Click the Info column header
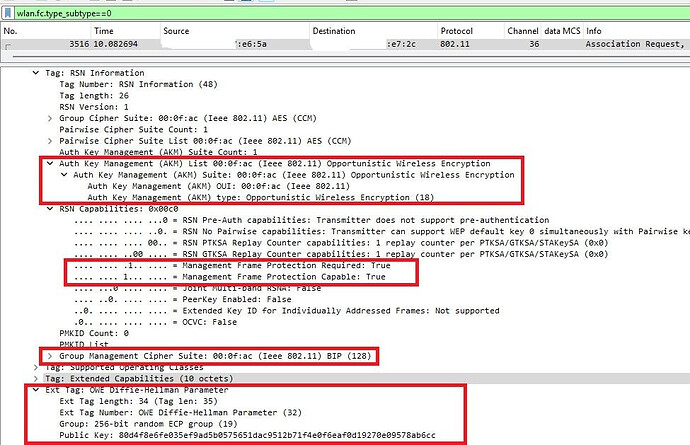This screenshot has width=690, height=445. coord(636,31)
